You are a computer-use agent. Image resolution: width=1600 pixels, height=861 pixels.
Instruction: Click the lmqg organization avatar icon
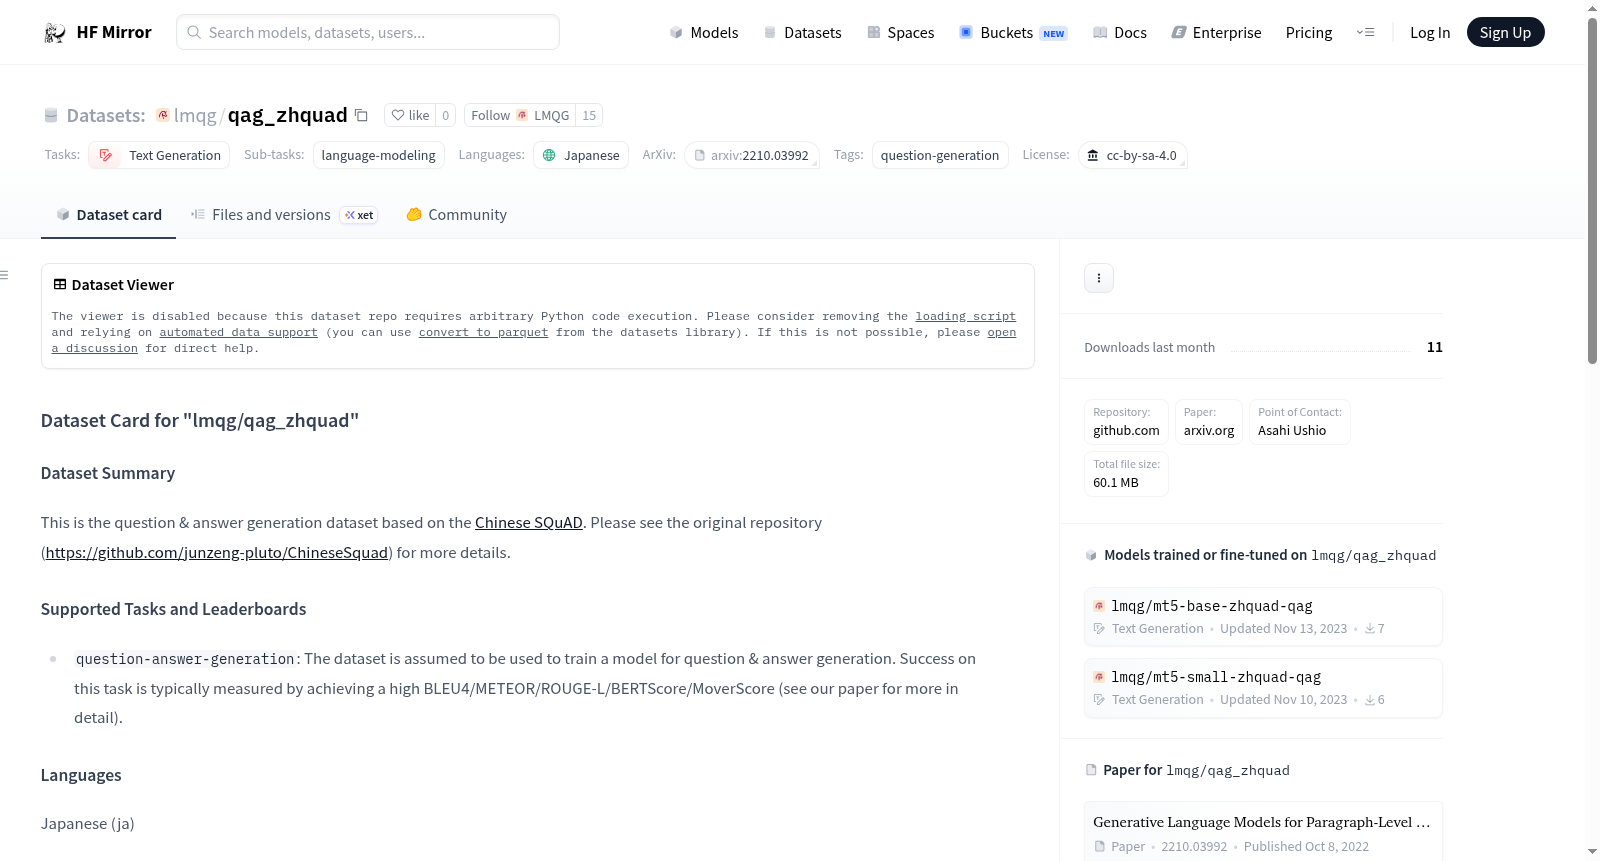pos(163,115)
